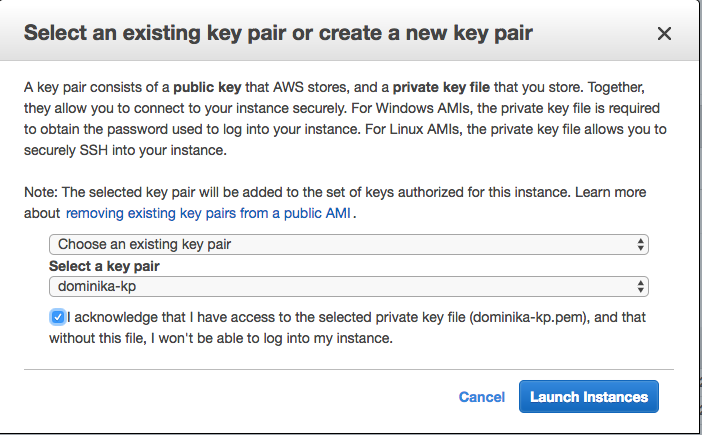Screen dimensions: 702x435
Task: Uncheck the private key acknowledgment checkbox
Action: click(x=58, y=317)
